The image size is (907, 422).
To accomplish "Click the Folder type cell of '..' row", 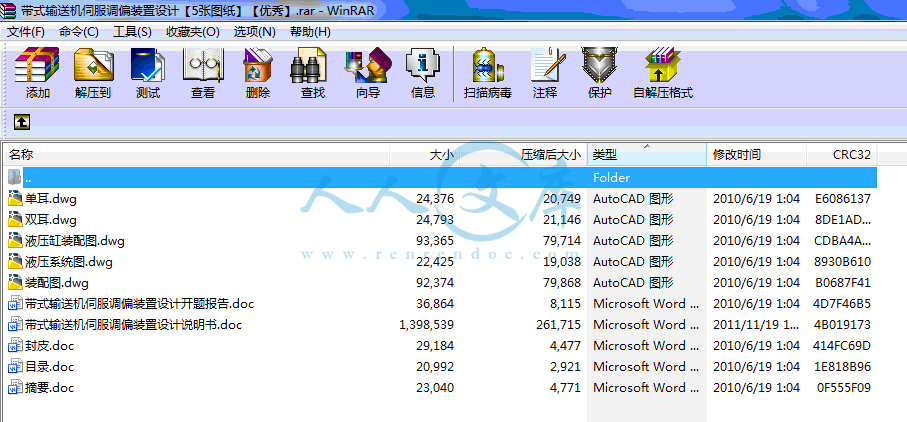I will pos(611,177).
